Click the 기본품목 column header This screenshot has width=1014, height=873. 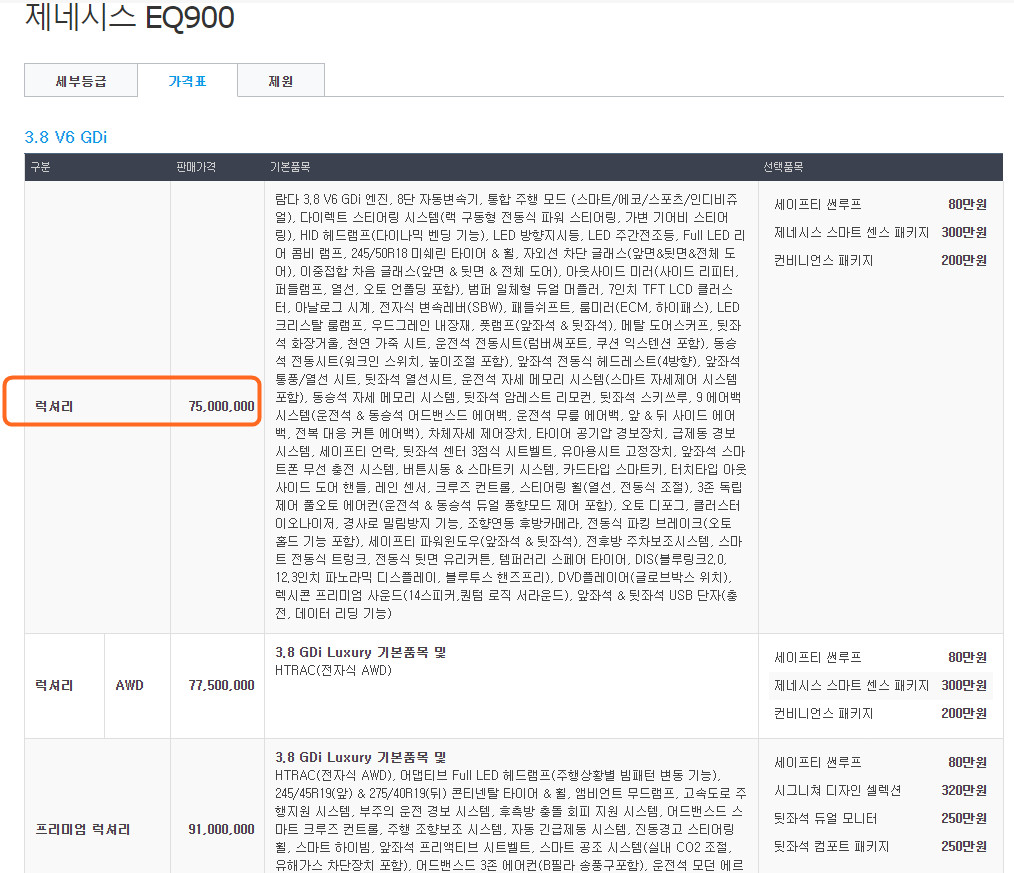[x=290, y=167]
